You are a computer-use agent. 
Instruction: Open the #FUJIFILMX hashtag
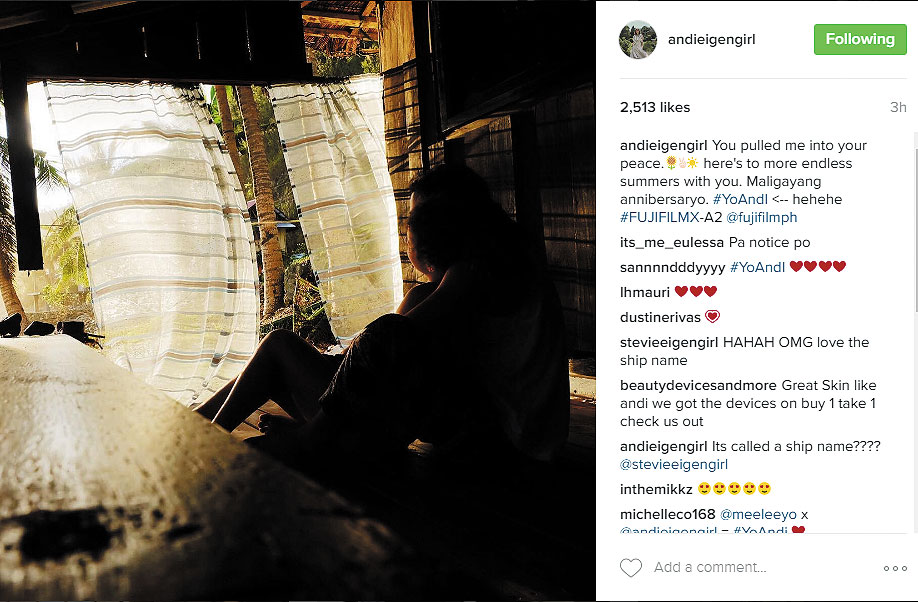tap(659, 217)
